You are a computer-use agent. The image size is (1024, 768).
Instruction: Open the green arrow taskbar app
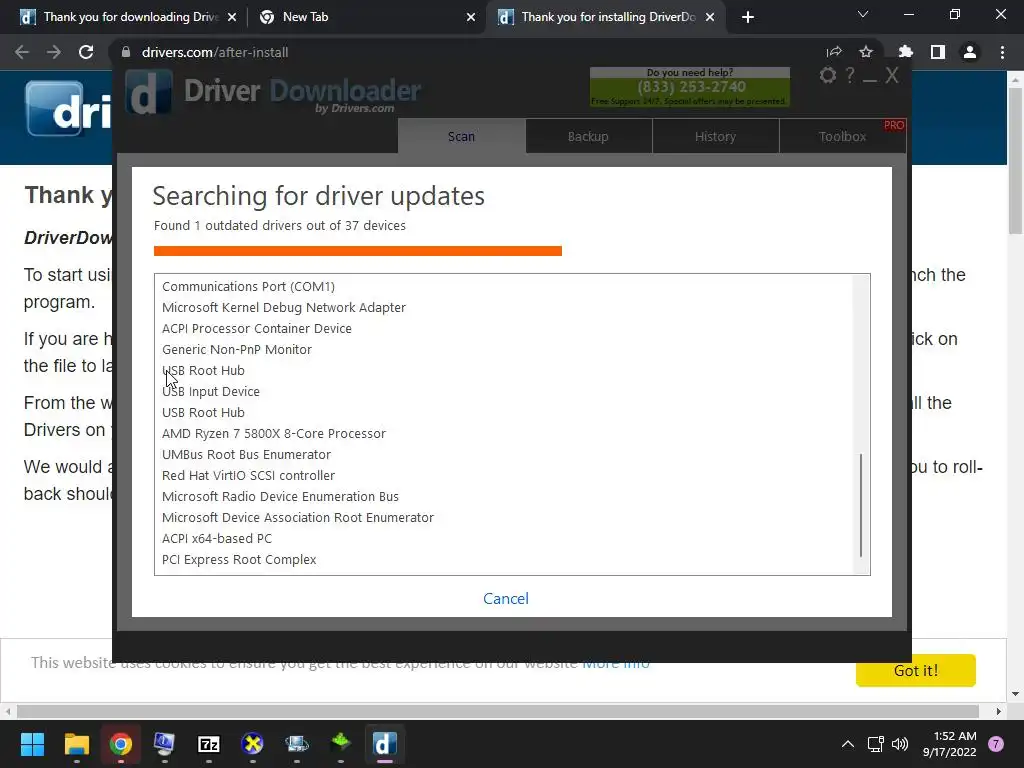click(x=341, y=744)
